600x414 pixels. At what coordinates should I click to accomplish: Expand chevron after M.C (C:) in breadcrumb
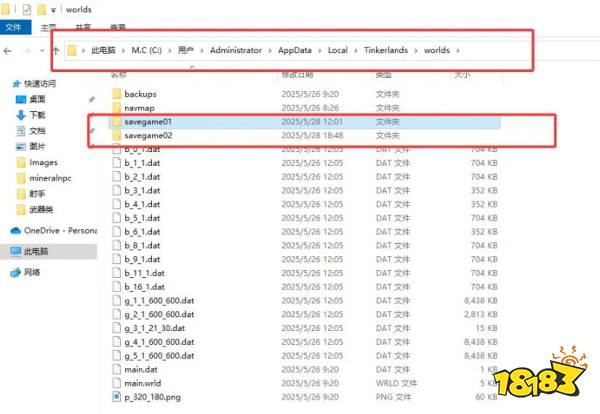coord(170,51)
